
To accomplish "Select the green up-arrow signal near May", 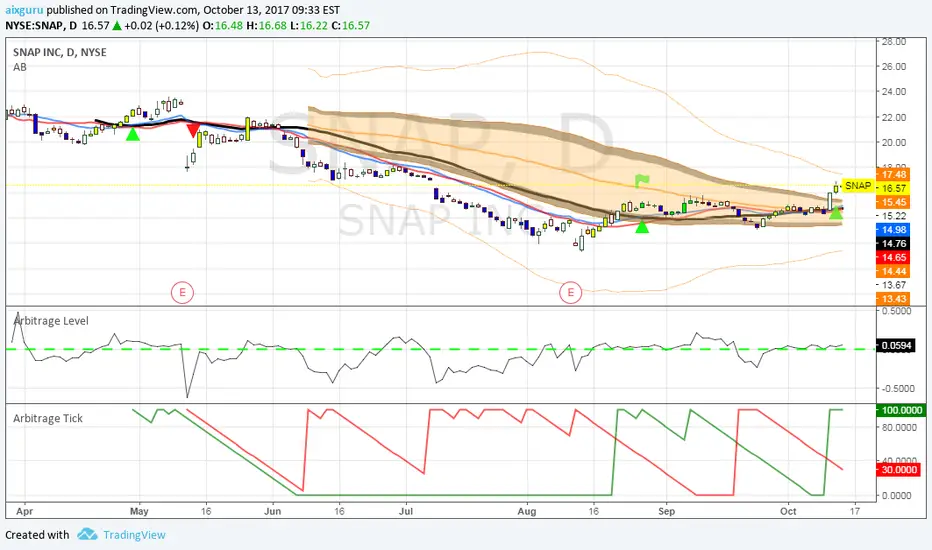I will tap(133, 134).
